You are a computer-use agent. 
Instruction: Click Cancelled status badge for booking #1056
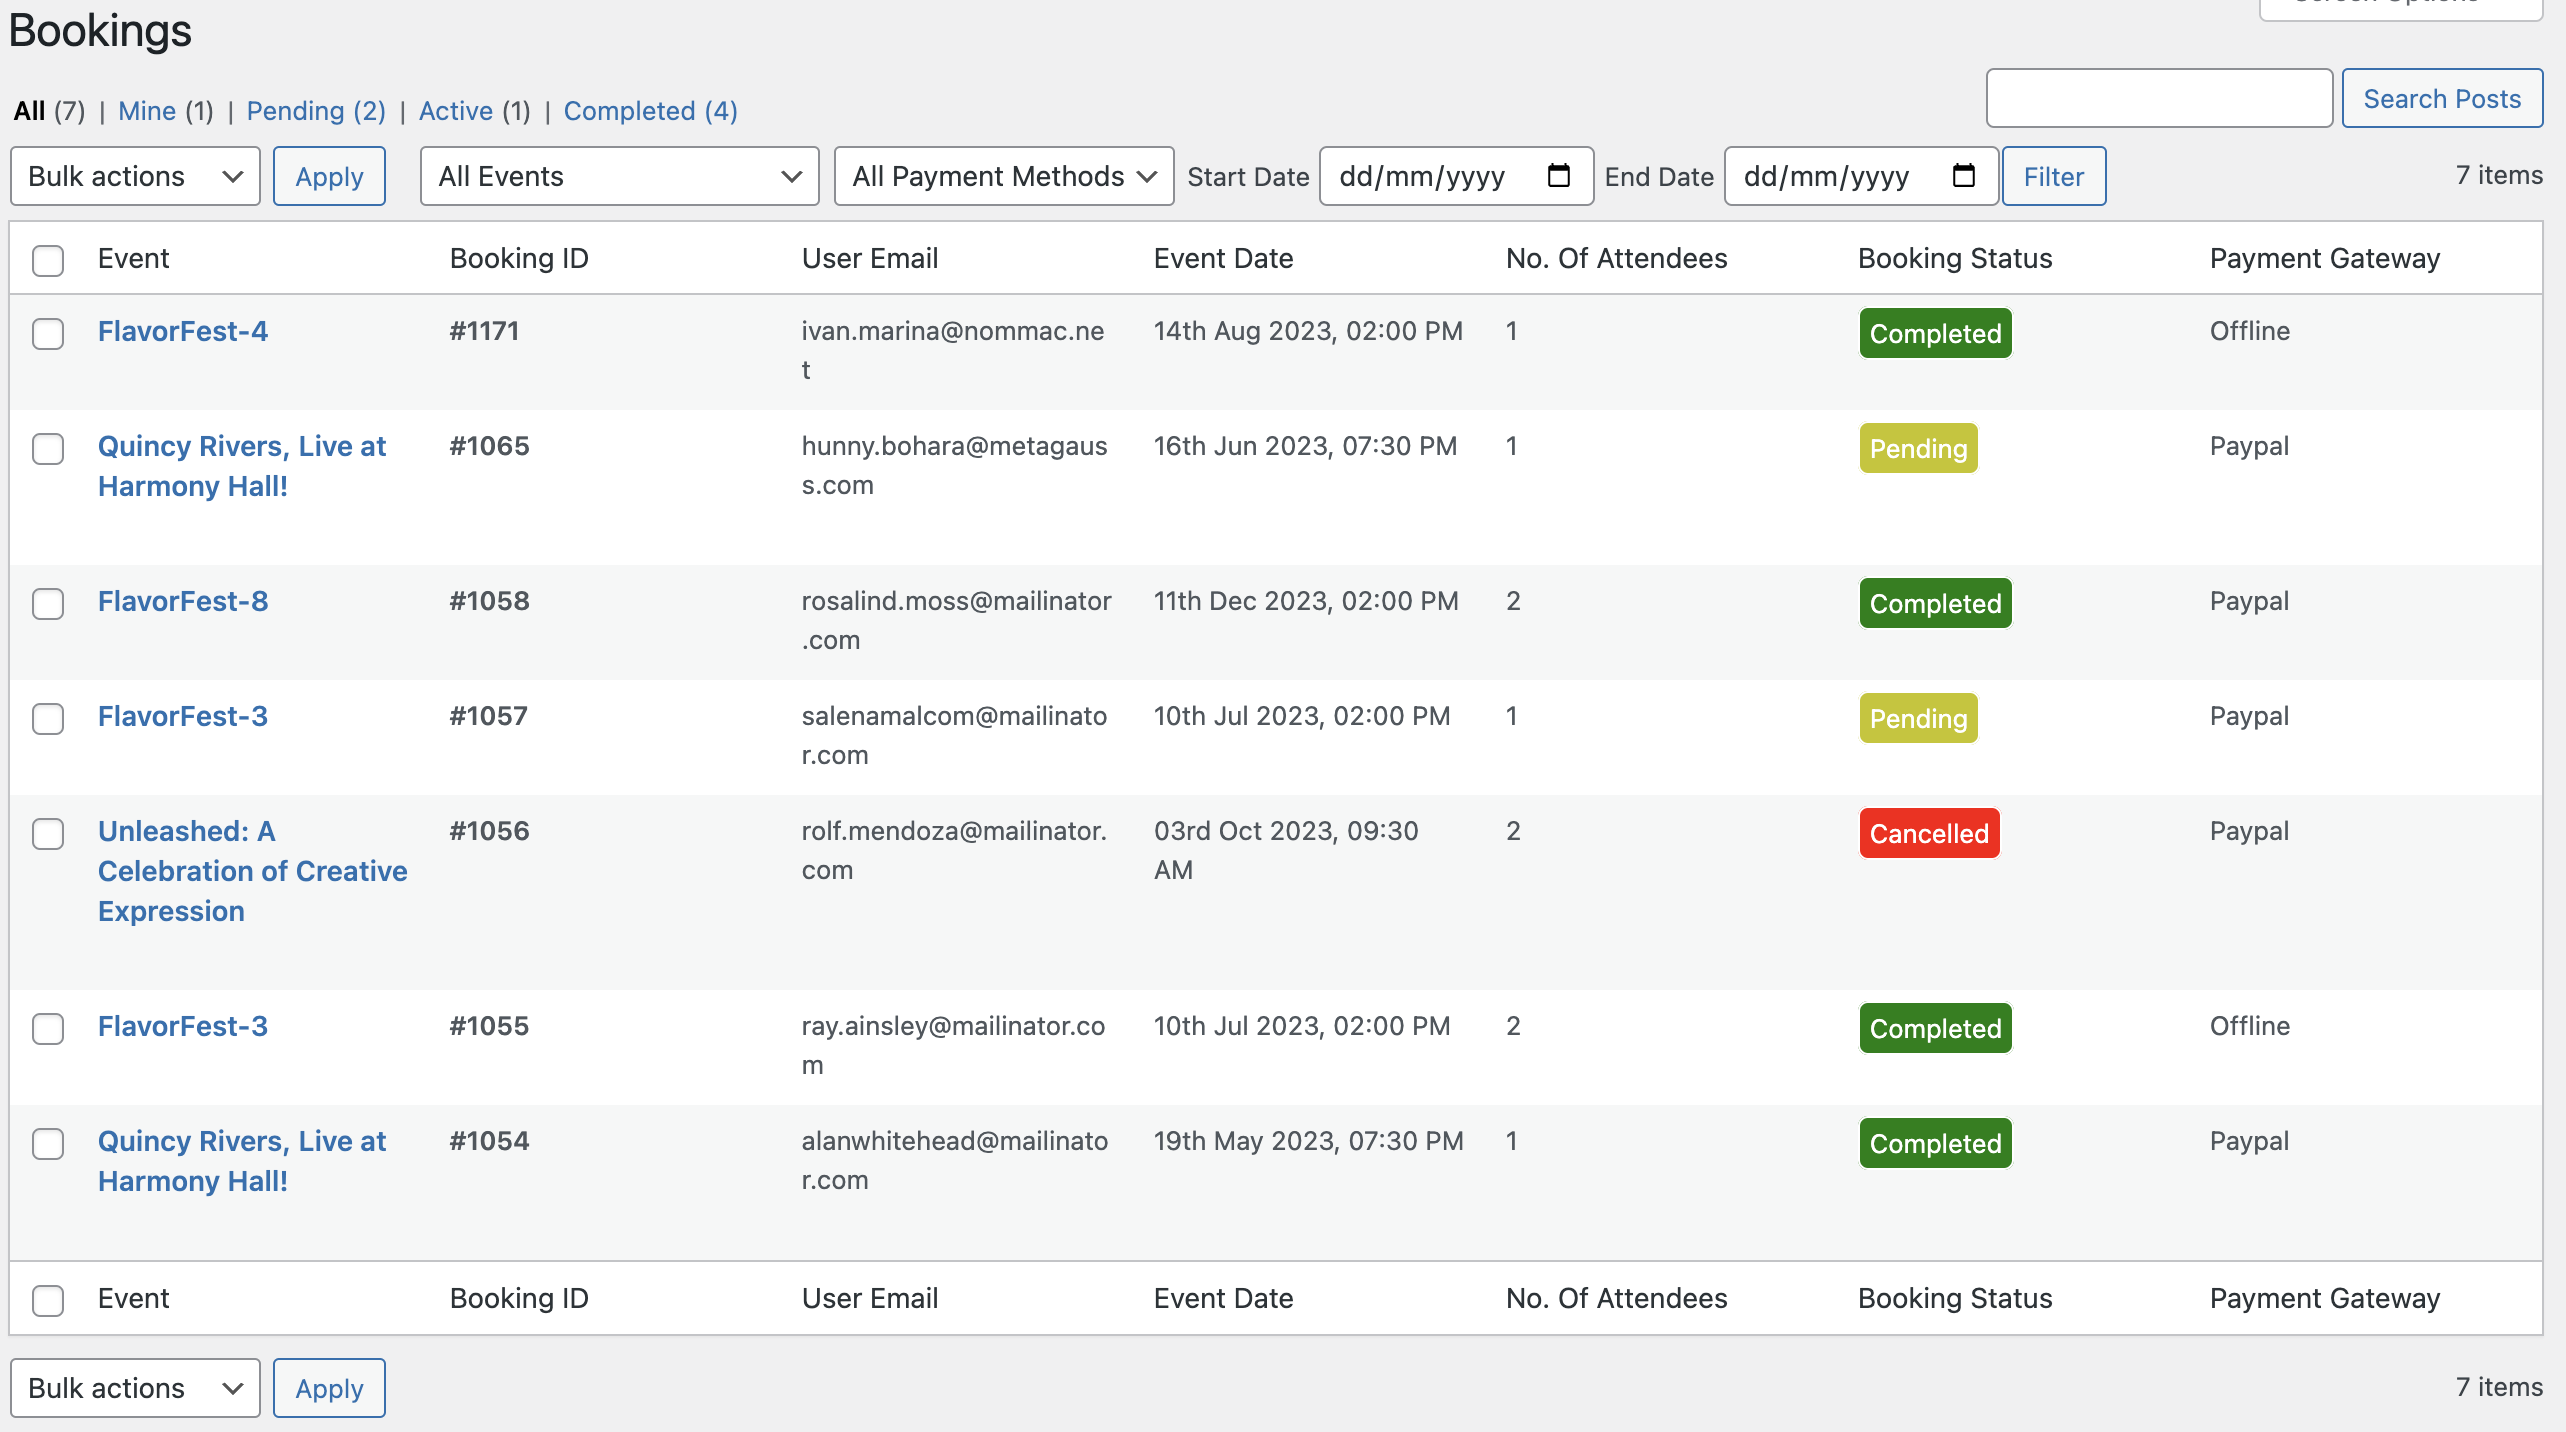click(1929, 833)
